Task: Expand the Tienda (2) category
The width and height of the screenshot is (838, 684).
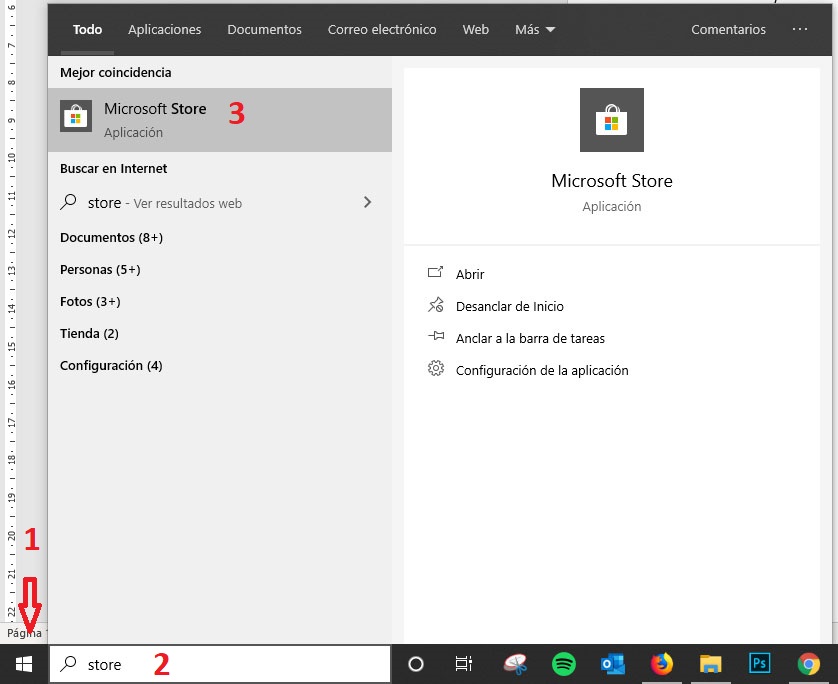Action: (x=89, y=333)
